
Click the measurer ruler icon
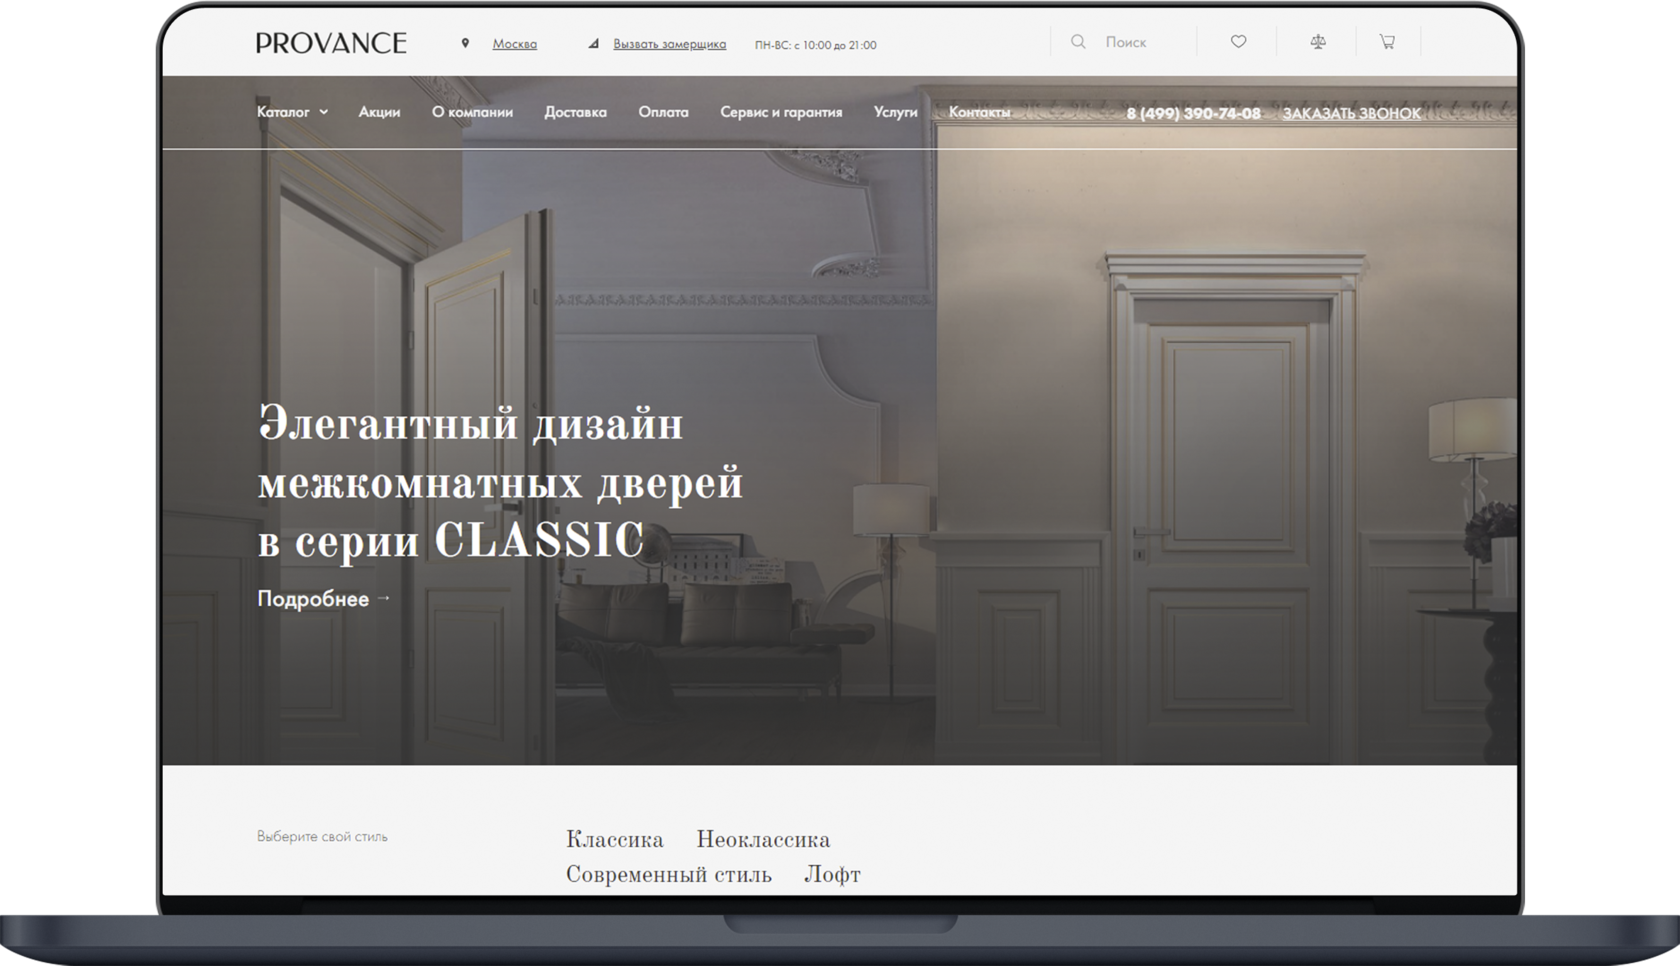(593, 44)
